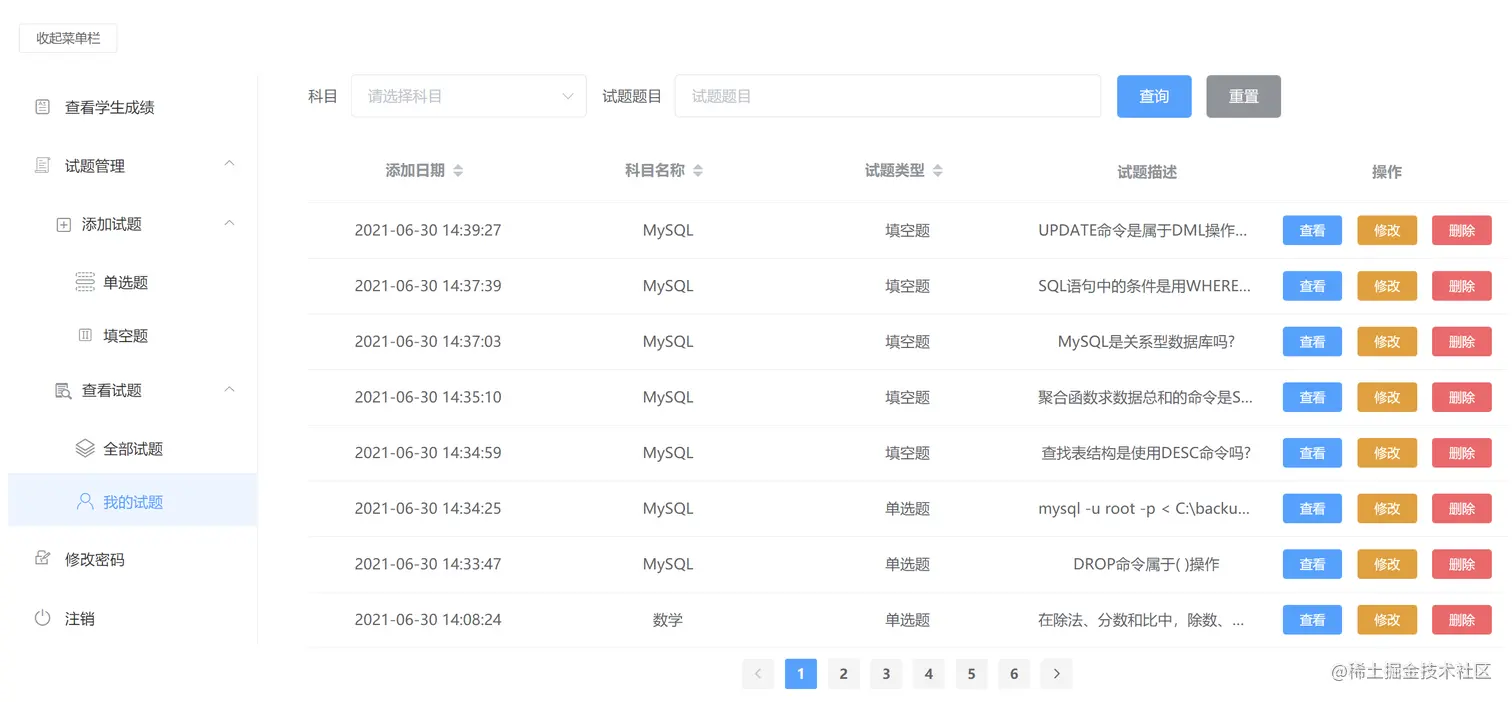Sort by 试题类型 using sort arrows
The width and height of the screenshot is (1512, 702).
pyautogui.click(x=938, y=171)
